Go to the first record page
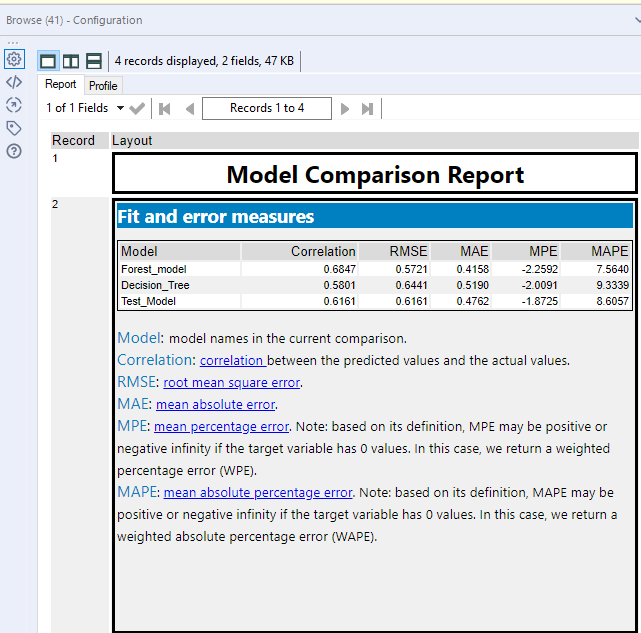 pos(165,109)
